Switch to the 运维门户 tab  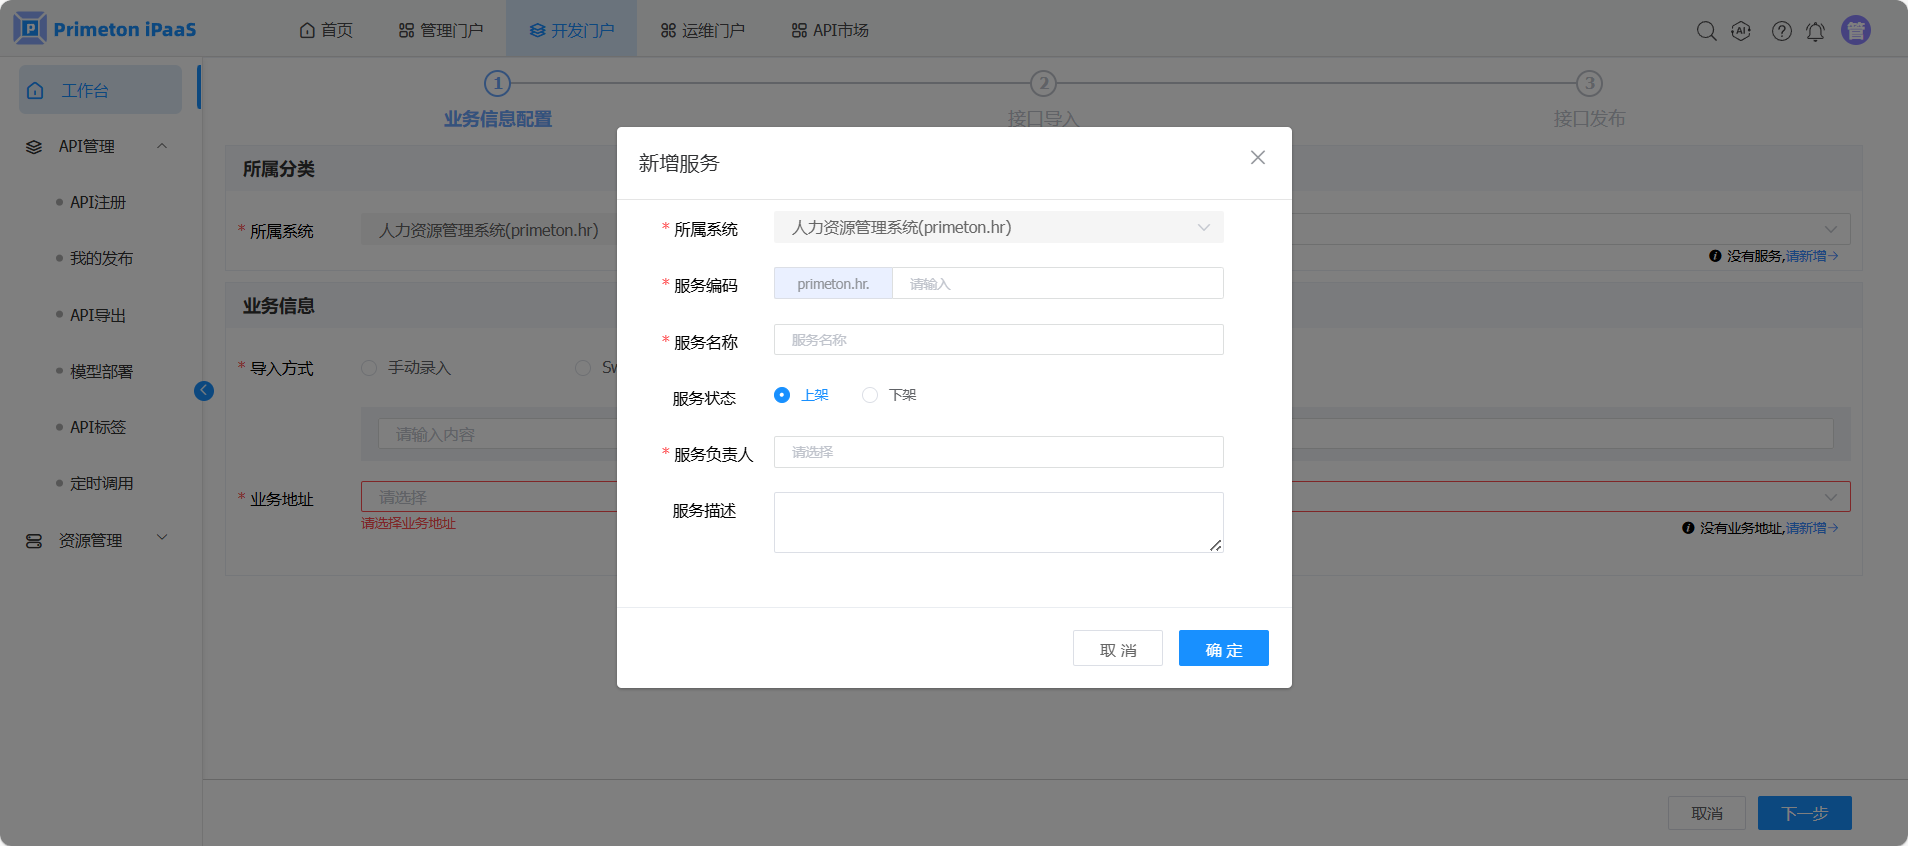[x=702, y=30]
